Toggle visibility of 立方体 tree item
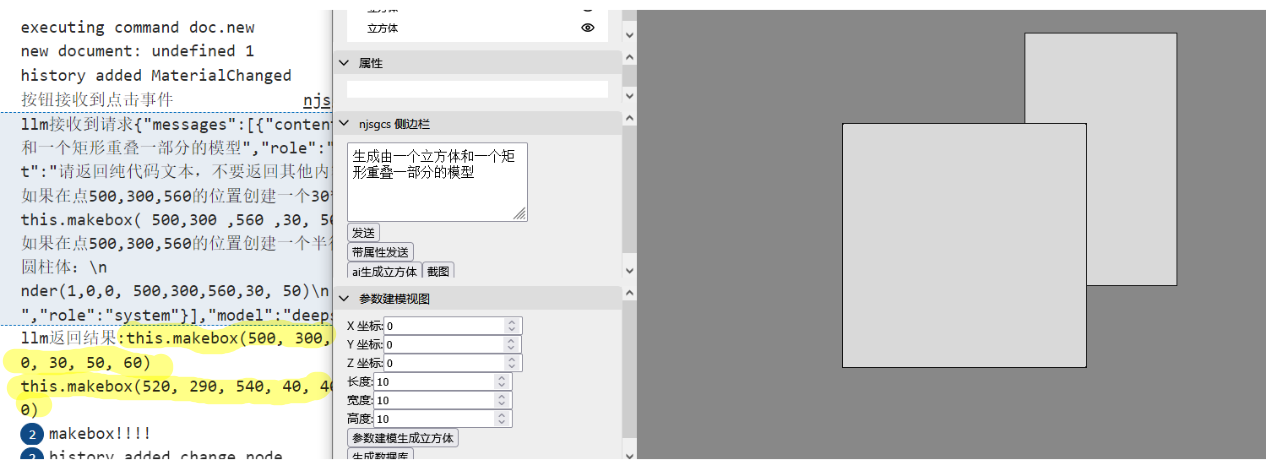This screenshot has height=467, width=1266. click(588, 28)
